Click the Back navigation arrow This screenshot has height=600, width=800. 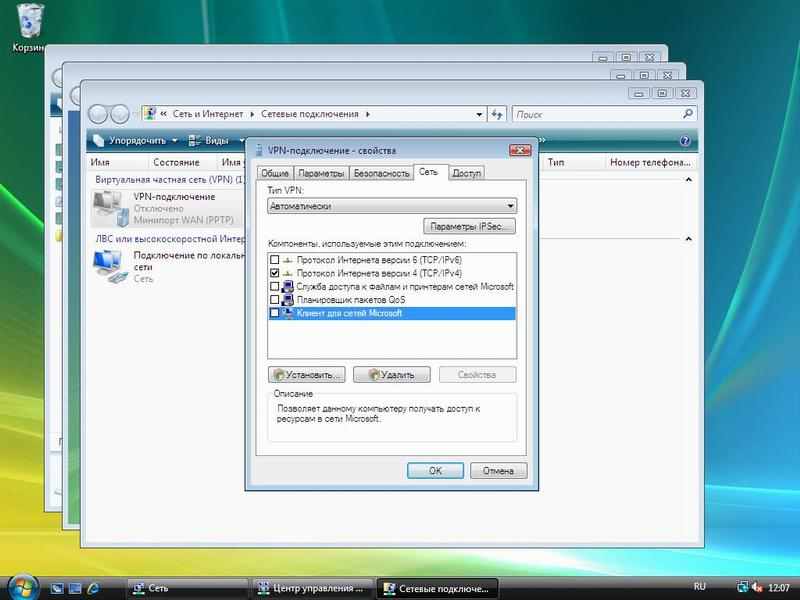click(x=98, y=114)
